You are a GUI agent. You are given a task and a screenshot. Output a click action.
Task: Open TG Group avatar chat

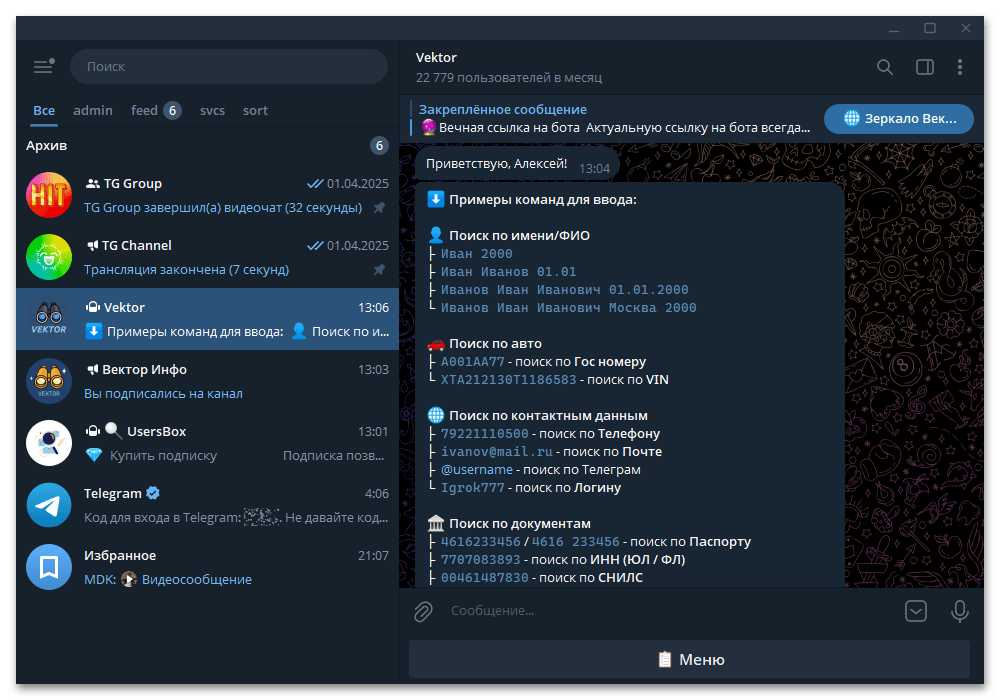click(49, 195)
